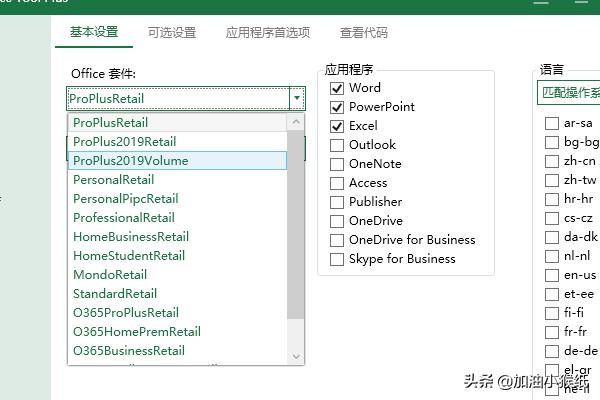This screenshot has width=600, height=400.
Task: Enable the zh-cn language checkbox
Action: [x=552, y=162]
